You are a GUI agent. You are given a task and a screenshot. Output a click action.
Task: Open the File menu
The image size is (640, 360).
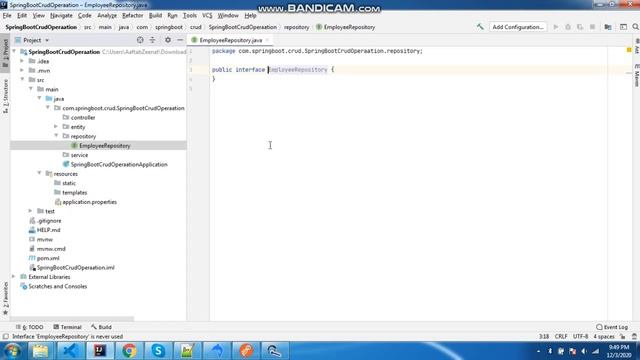pyautogui.click(x=7, y=16)
